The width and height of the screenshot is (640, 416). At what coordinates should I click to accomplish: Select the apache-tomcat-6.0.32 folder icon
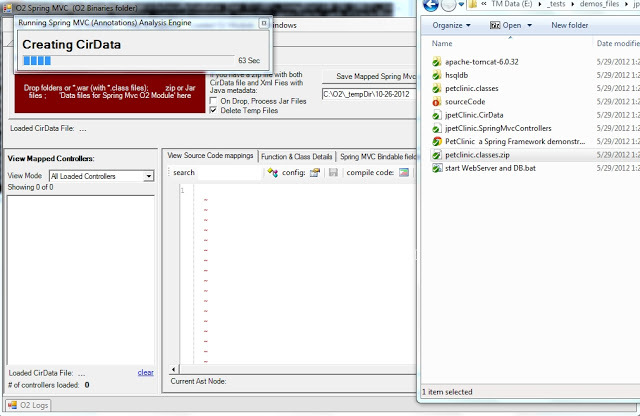436,61
